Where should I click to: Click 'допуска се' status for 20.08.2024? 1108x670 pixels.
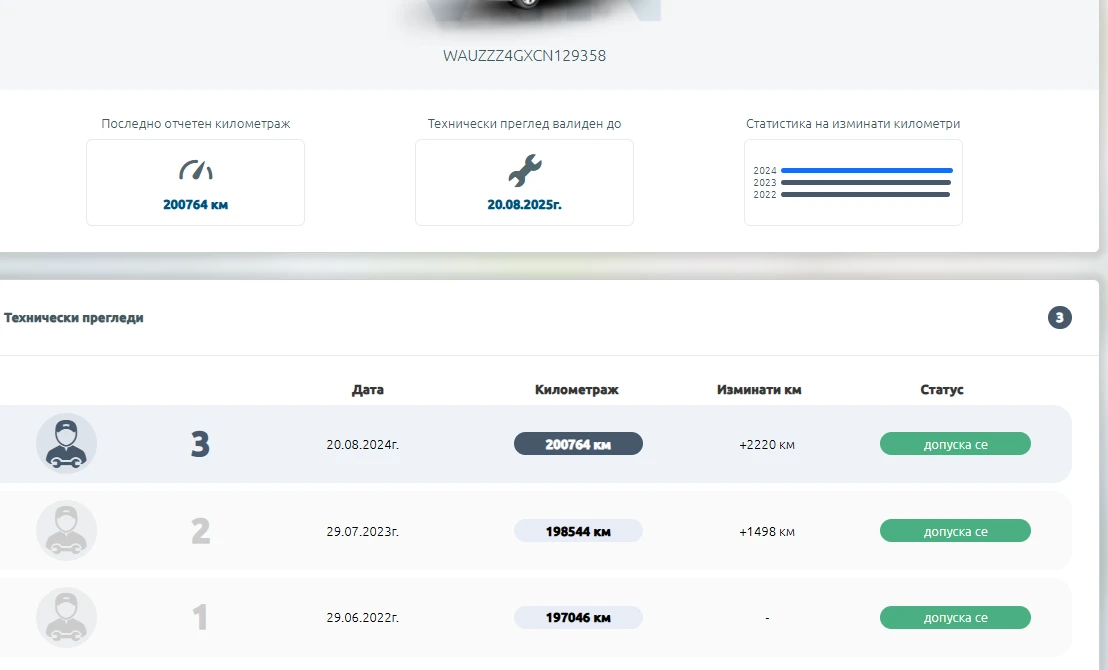(x=955, y=444)
